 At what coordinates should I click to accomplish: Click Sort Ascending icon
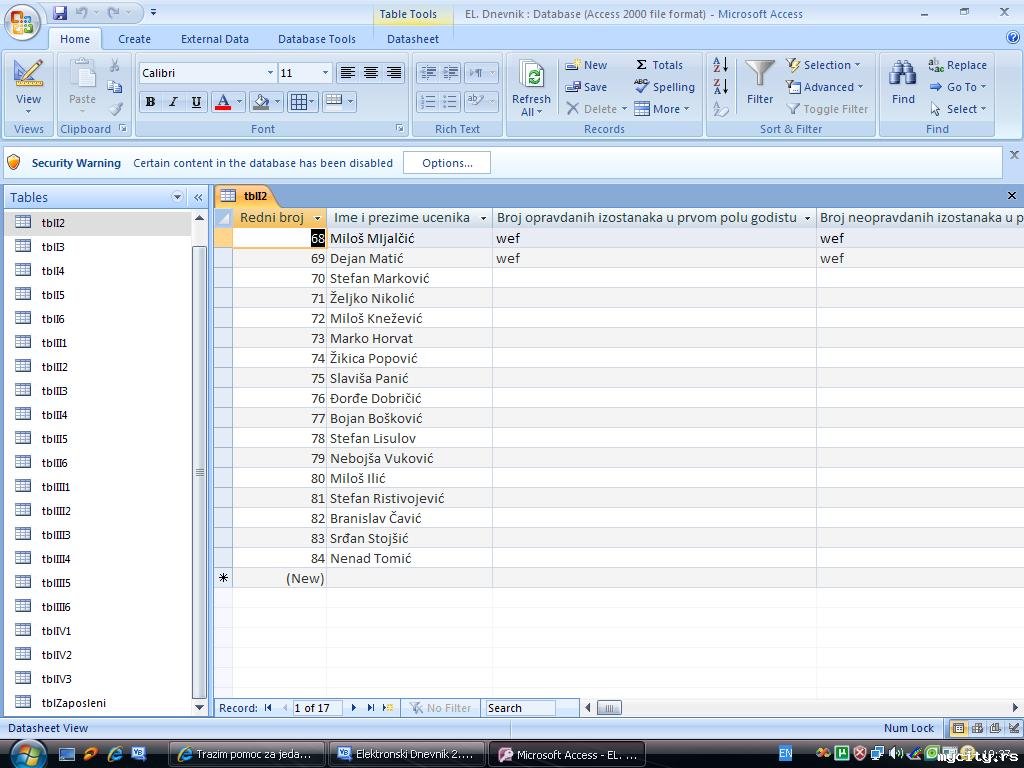[x=720, y=66]
